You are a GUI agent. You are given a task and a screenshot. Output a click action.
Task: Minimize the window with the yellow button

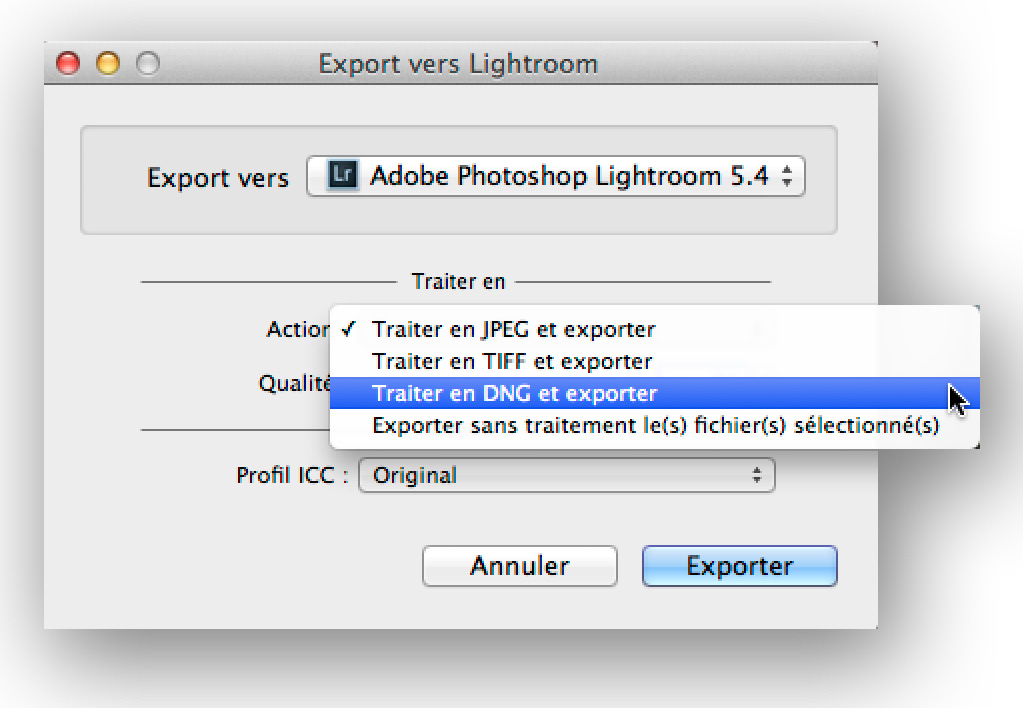click(x=108, y=63)
